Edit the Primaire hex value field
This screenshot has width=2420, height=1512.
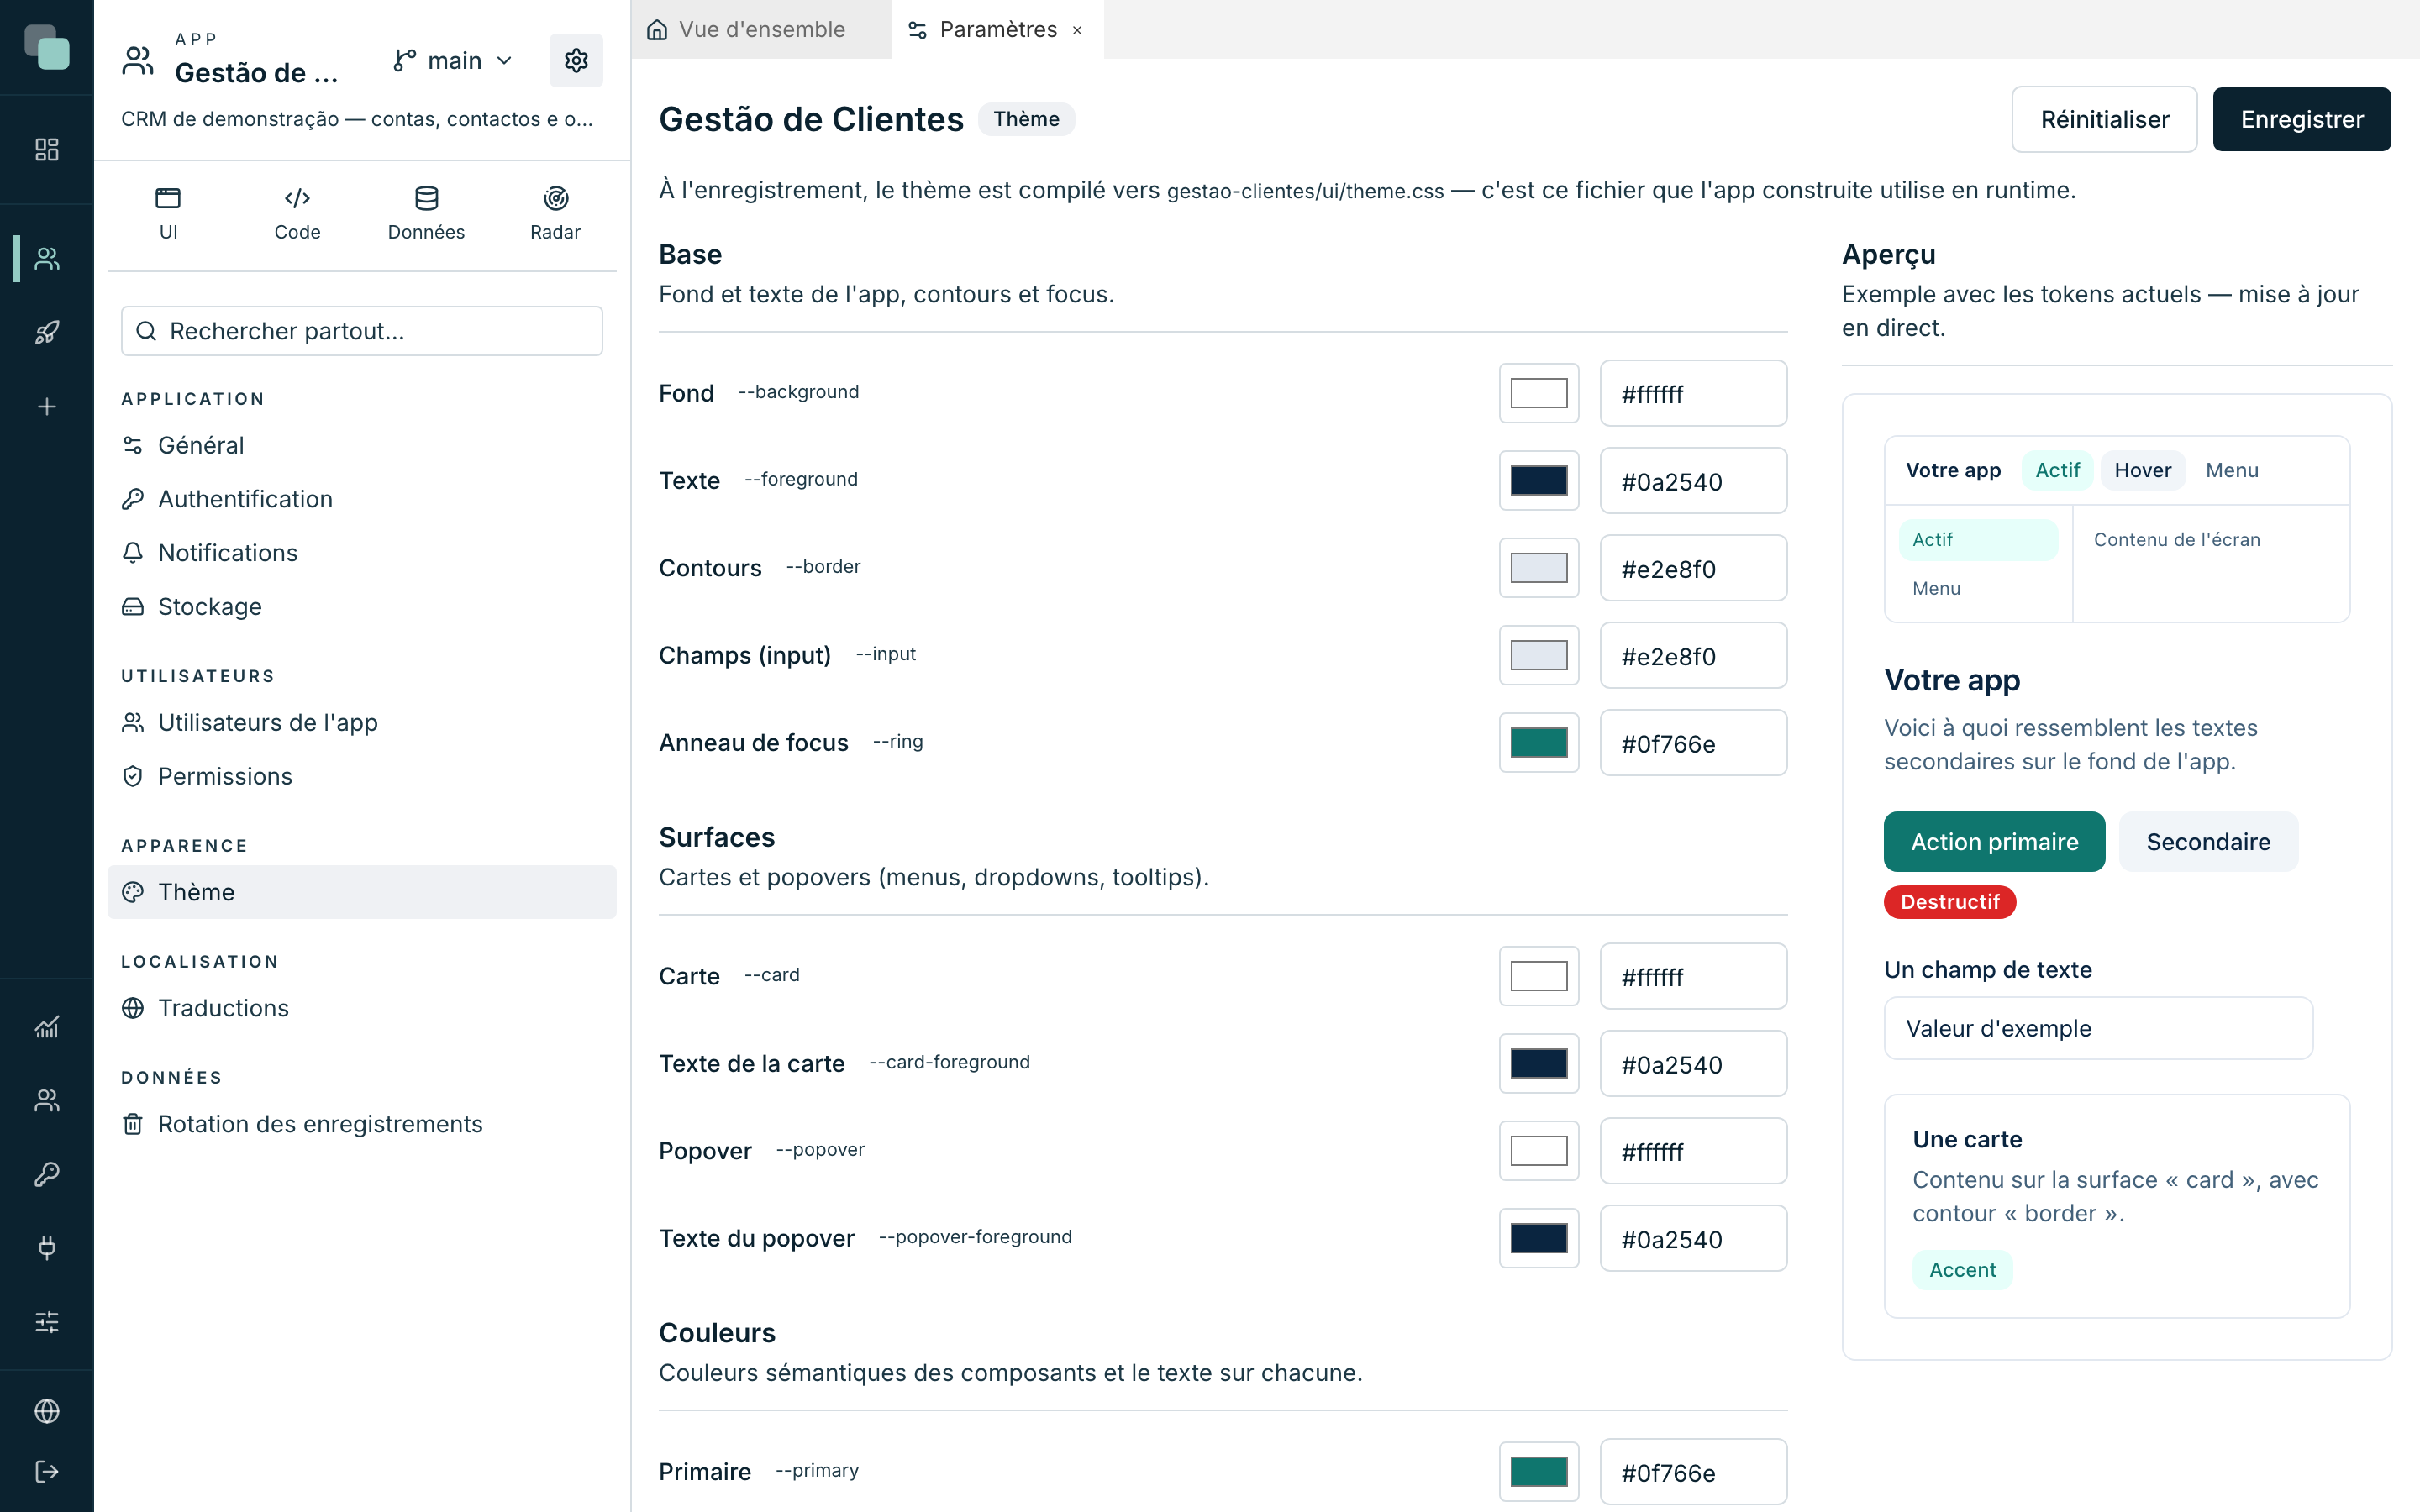(1693, 1472)
